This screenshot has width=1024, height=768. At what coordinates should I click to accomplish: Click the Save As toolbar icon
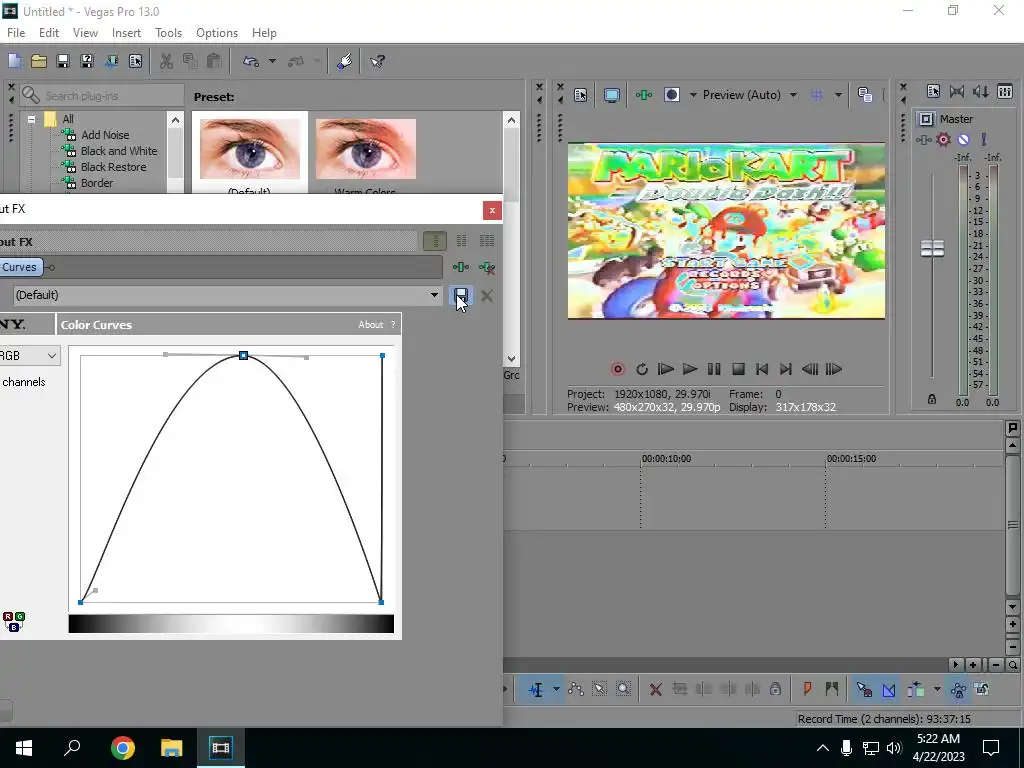tap(87, 61)
